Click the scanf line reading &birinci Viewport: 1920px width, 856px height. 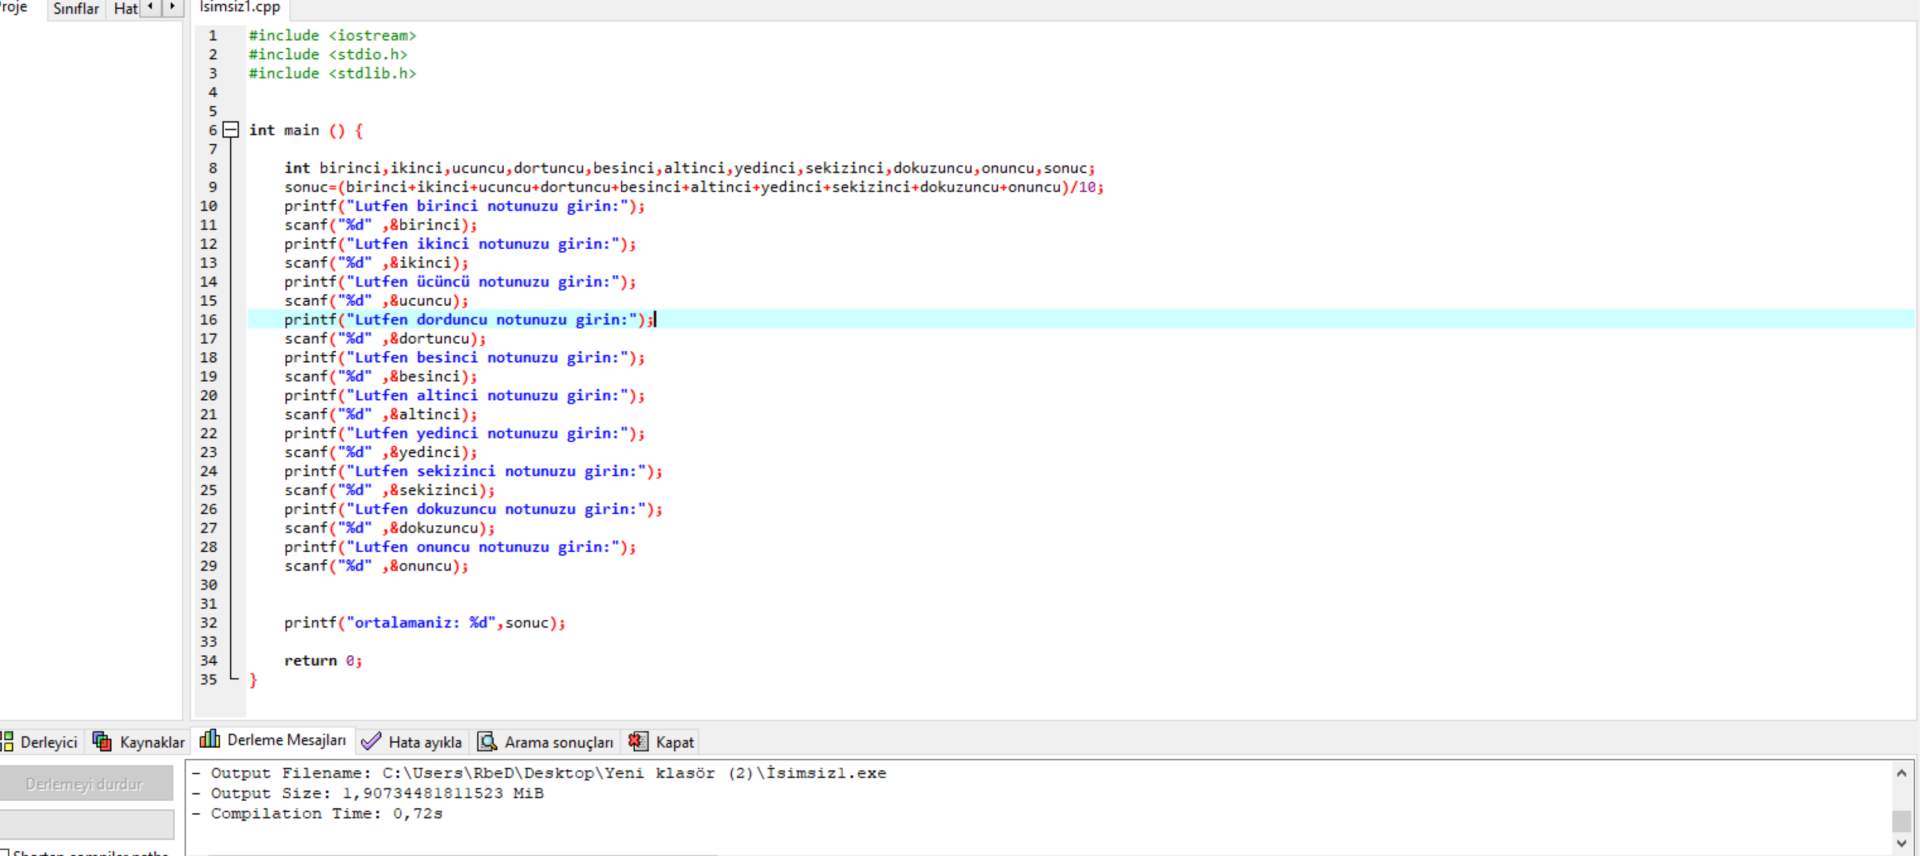tap(380, 225)
